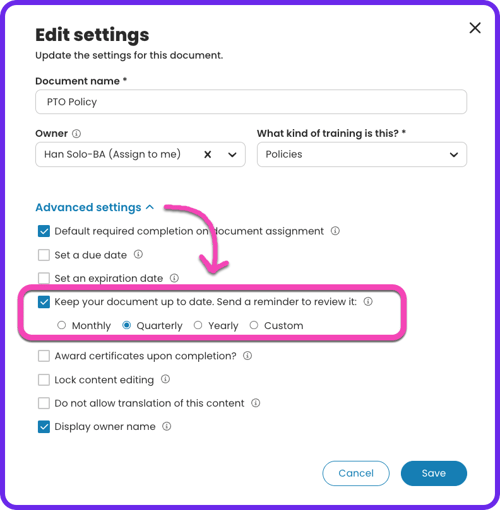Open the Owner dropdown arrow

pos(232,155)
